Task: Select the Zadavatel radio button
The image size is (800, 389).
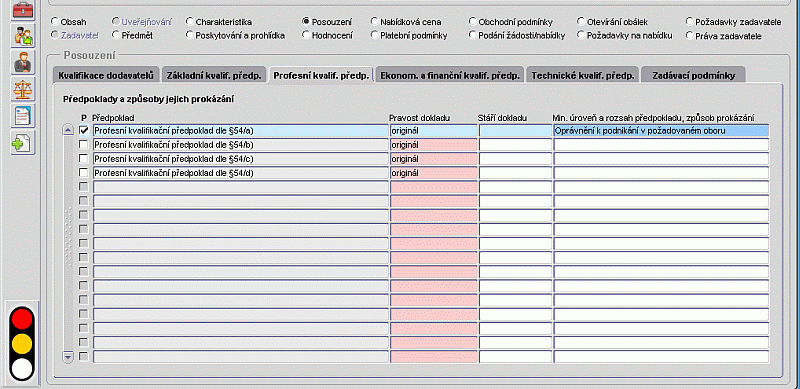Action: (55, 35)
